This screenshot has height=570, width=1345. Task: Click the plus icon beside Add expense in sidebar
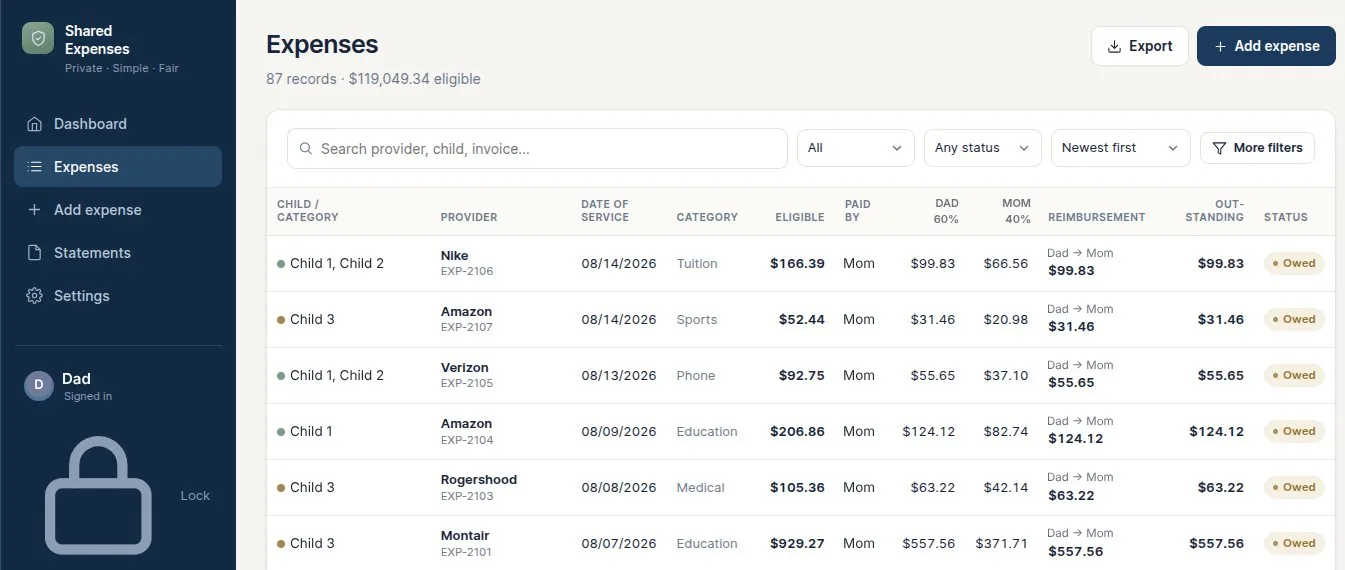(x=35, y=210)
